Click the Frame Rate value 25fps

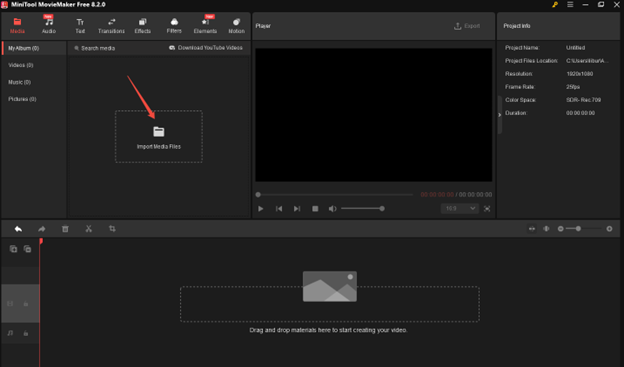click(573, 87)
